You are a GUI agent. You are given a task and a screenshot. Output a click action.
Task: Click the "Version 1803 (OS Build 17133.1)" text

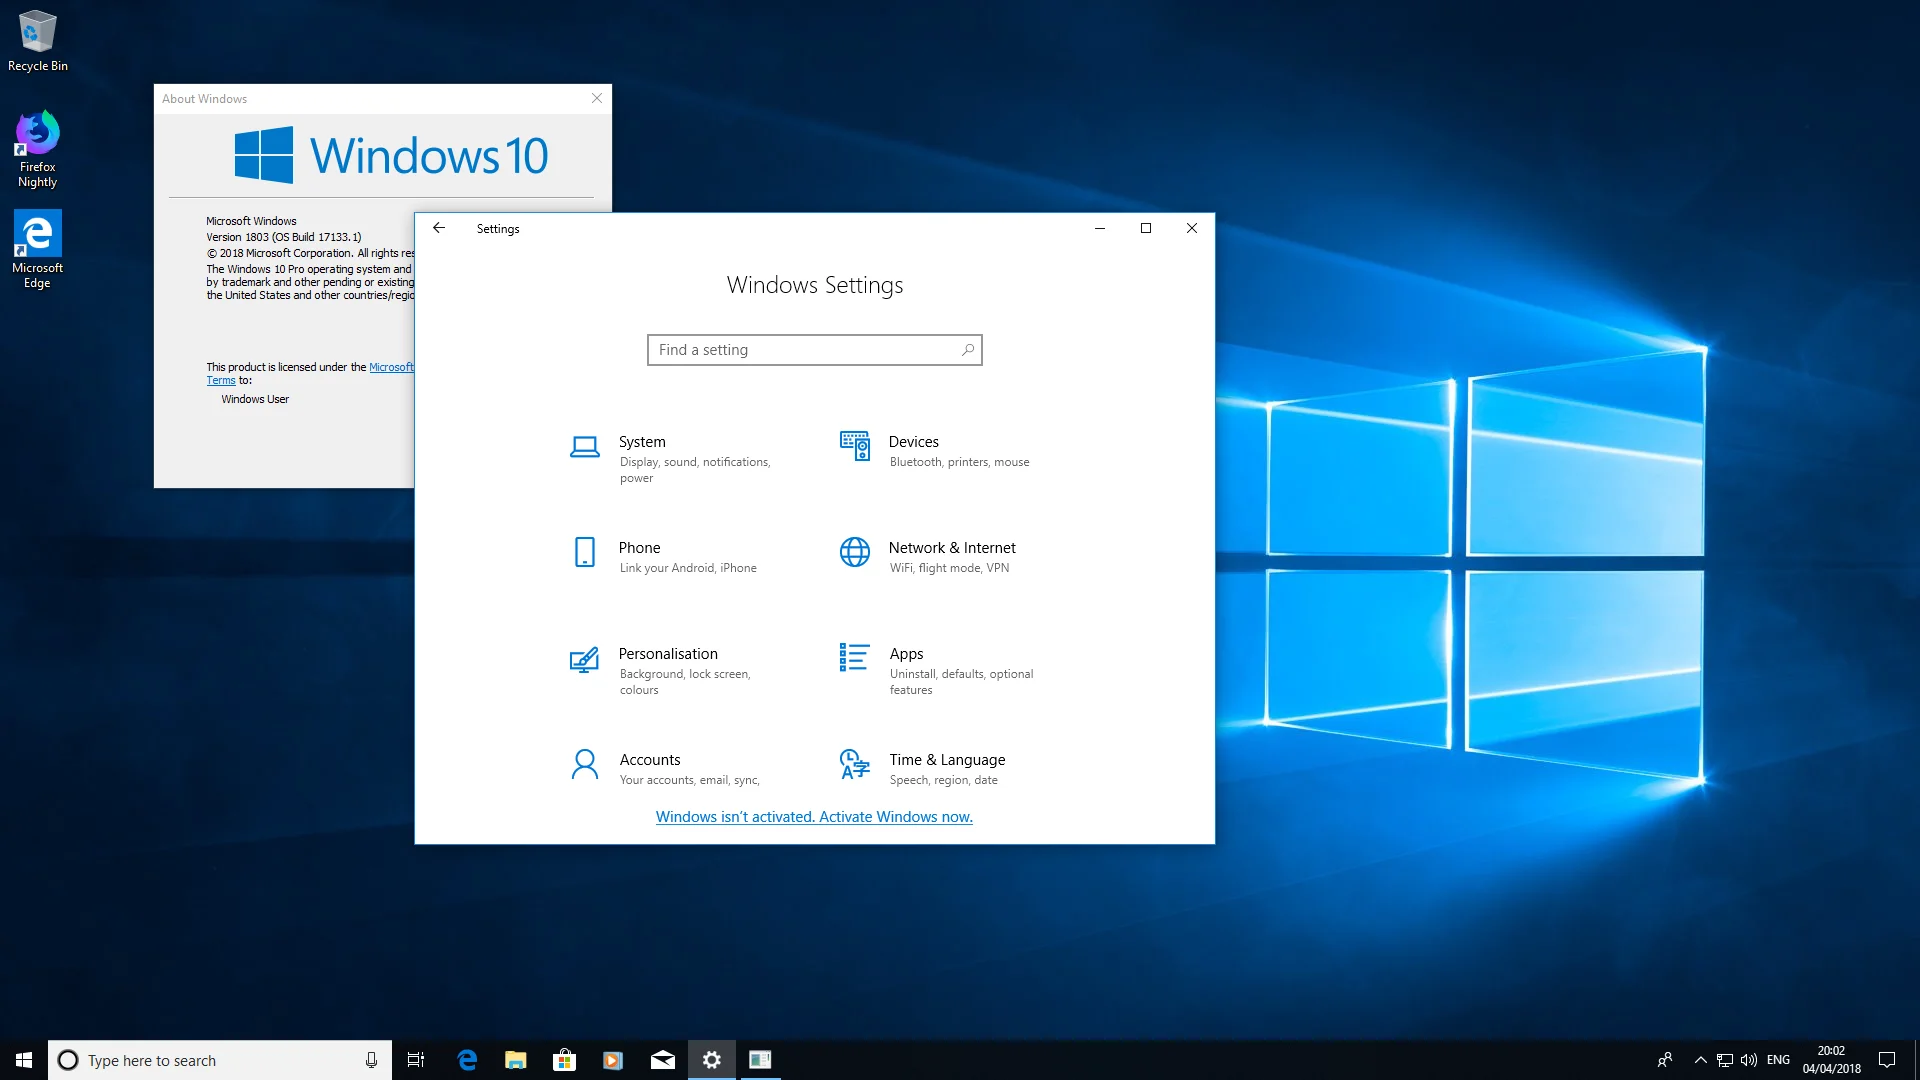tap(284, 237)
